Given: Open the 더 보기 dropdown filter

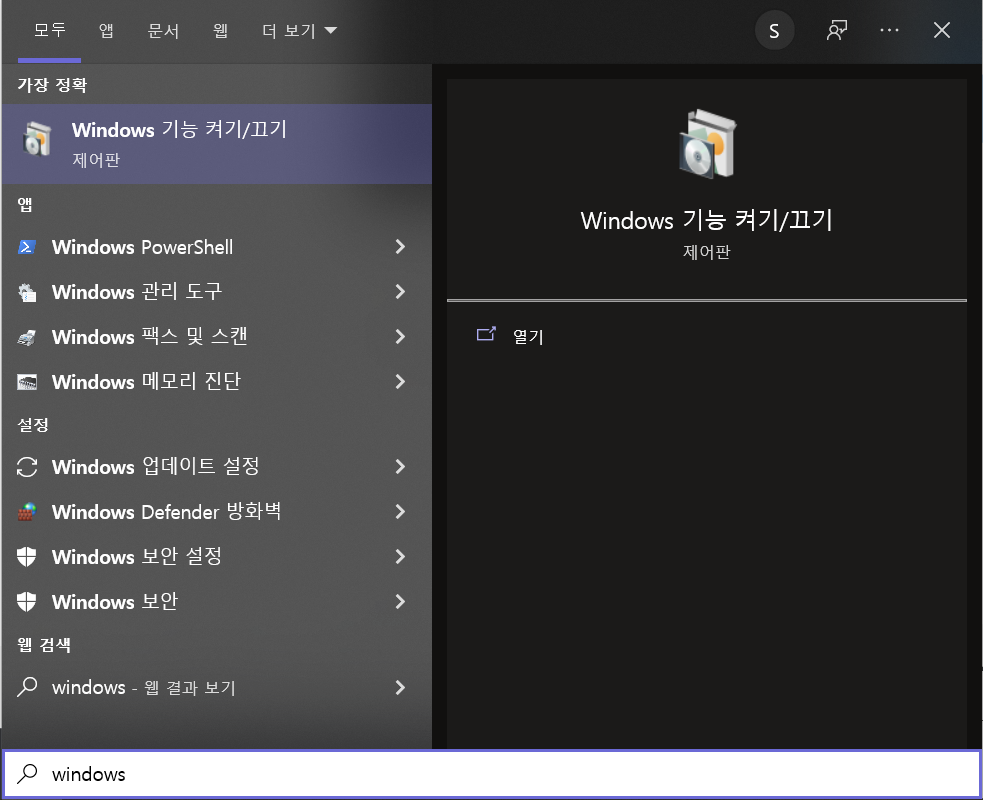Looking at the screenshot, I should [x=300, y=31].
